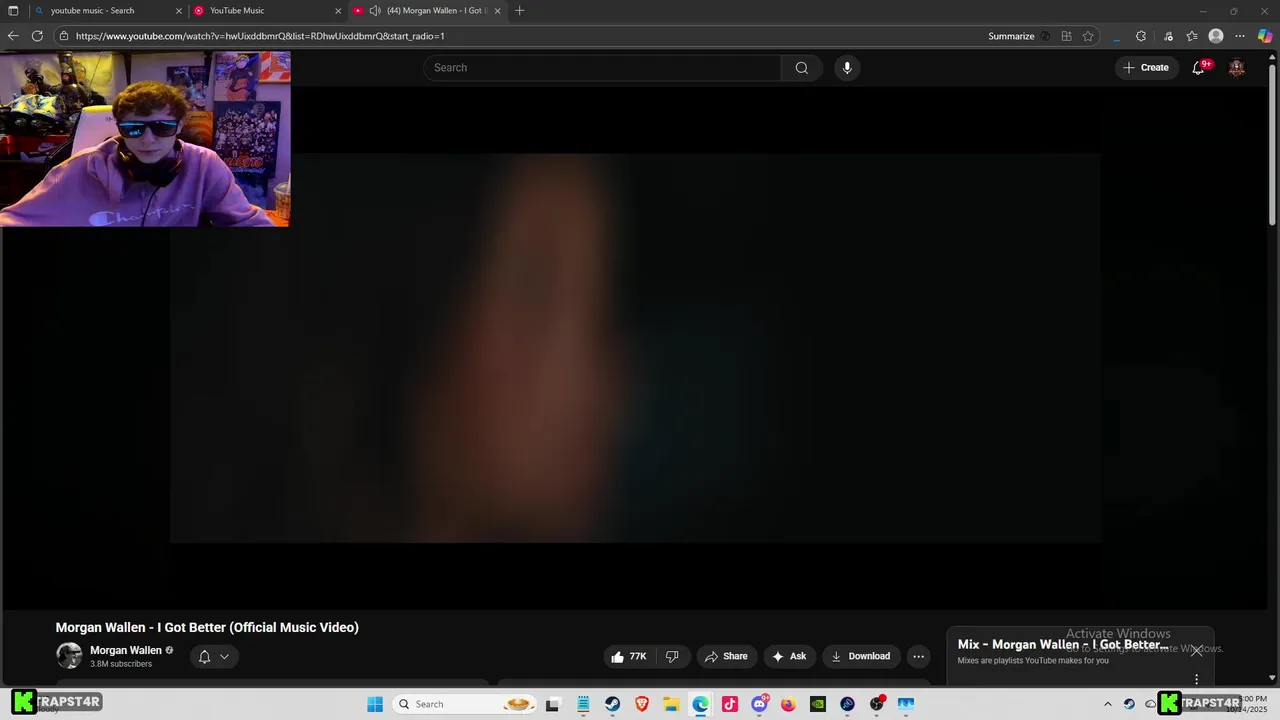The height and width of the screenshot is (720, 1280).
Task: Open the Edge profile icon
Action: 1216,36
